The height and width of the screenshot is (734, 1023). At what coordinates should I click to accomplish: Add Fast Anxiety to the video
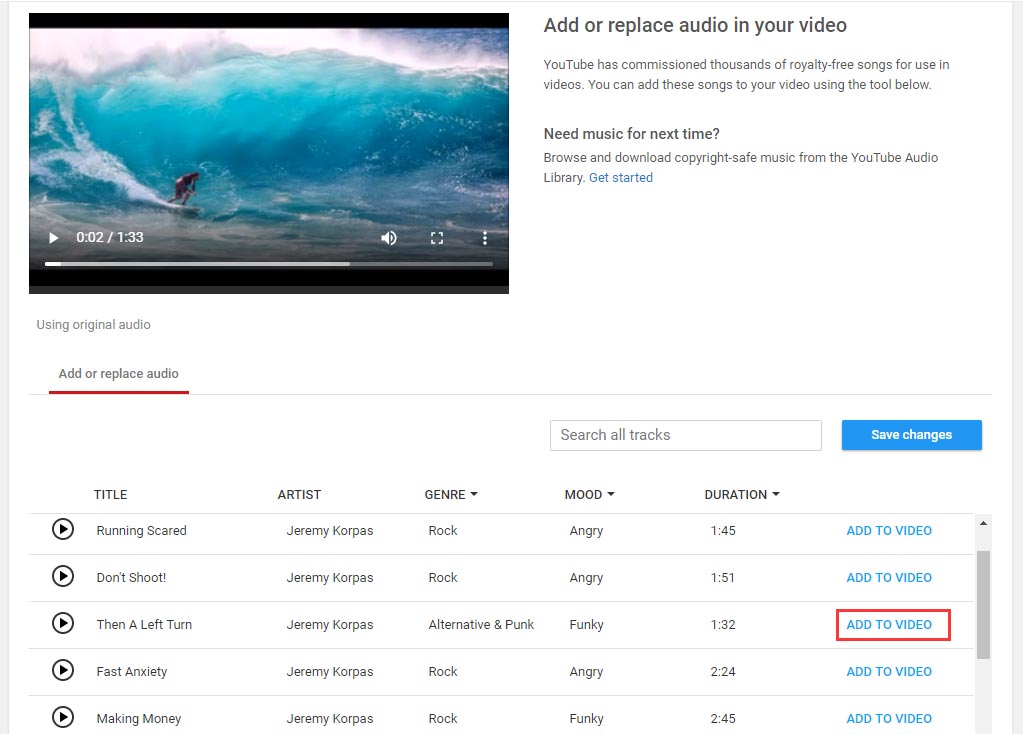[889, 671]
